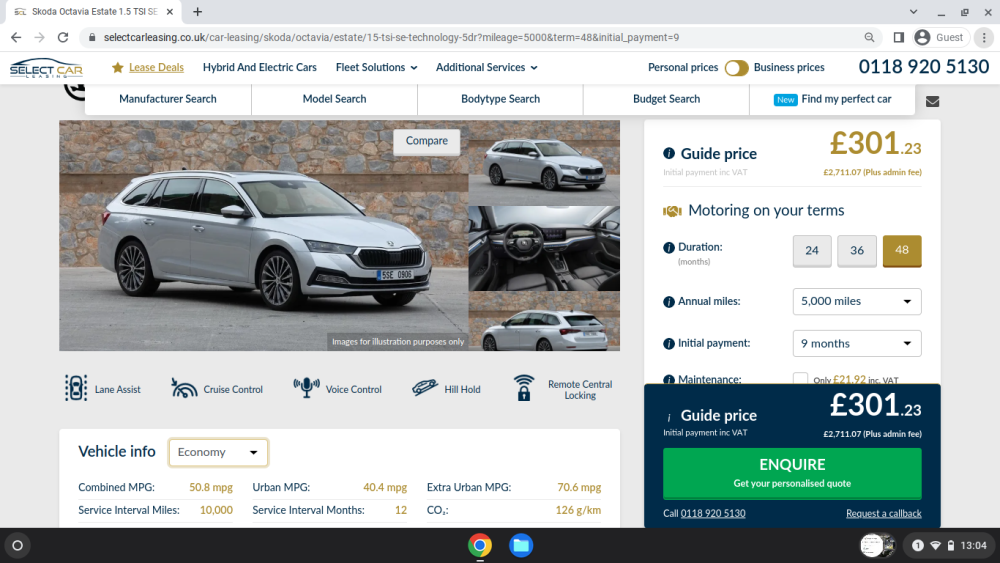
Task: Switch to Model Search tab
Action: (334, 99)
